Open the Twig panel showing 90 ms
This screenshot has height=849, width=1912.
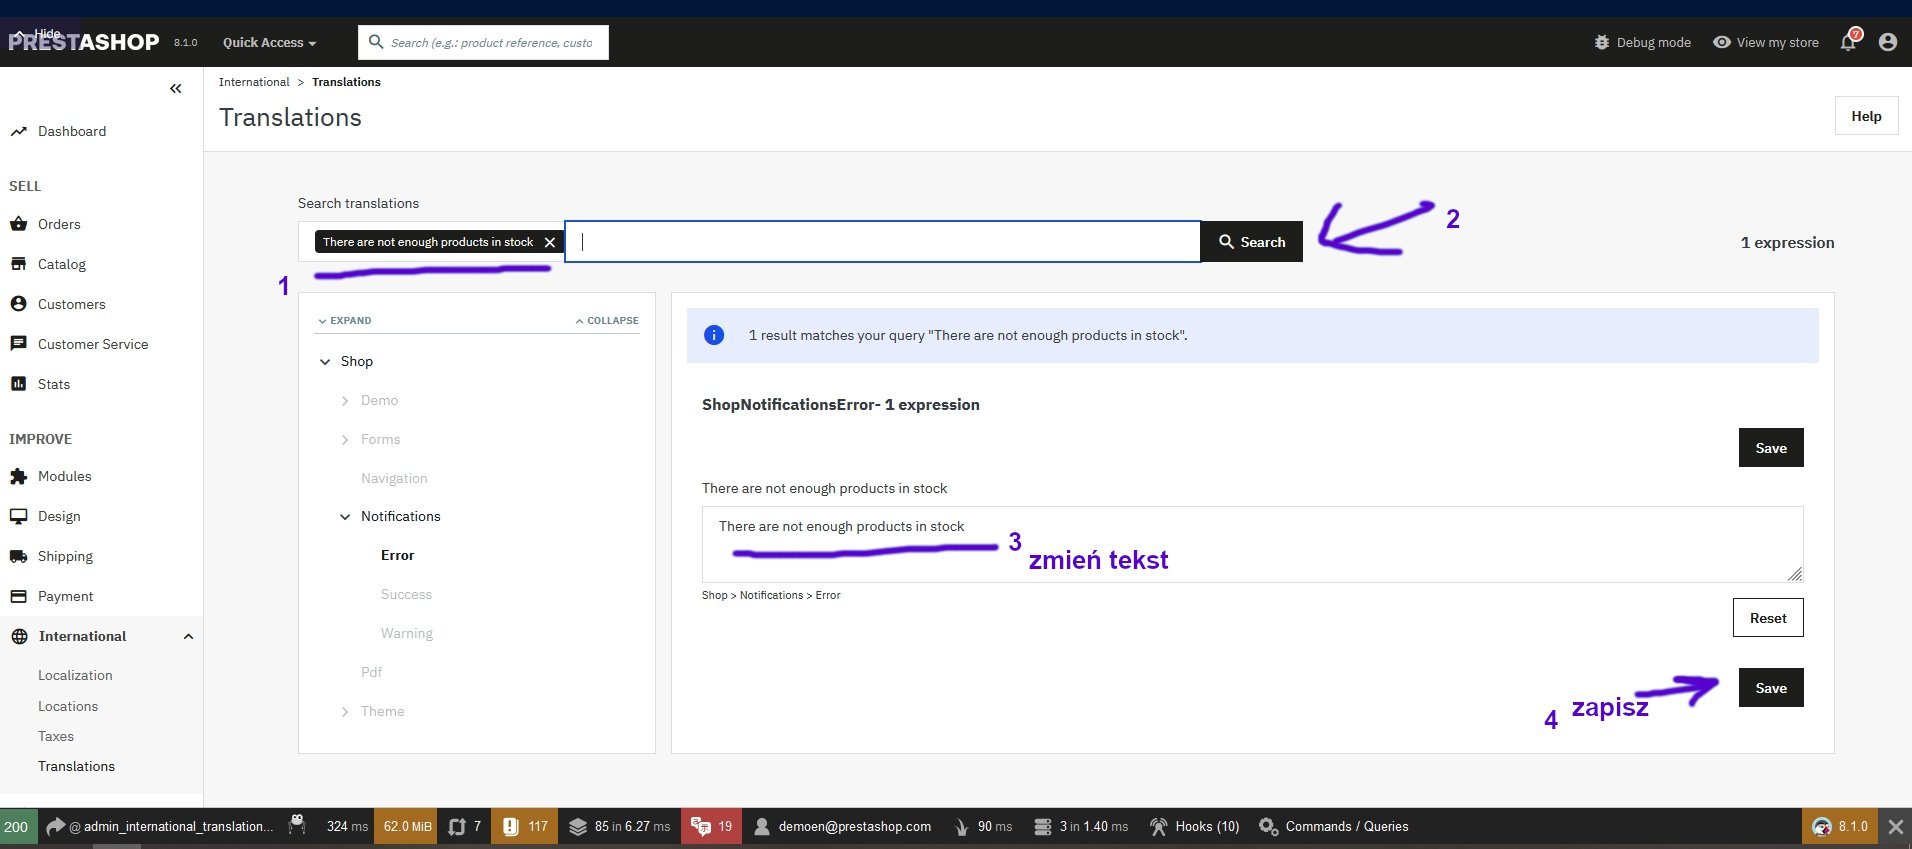pos(983,826)
